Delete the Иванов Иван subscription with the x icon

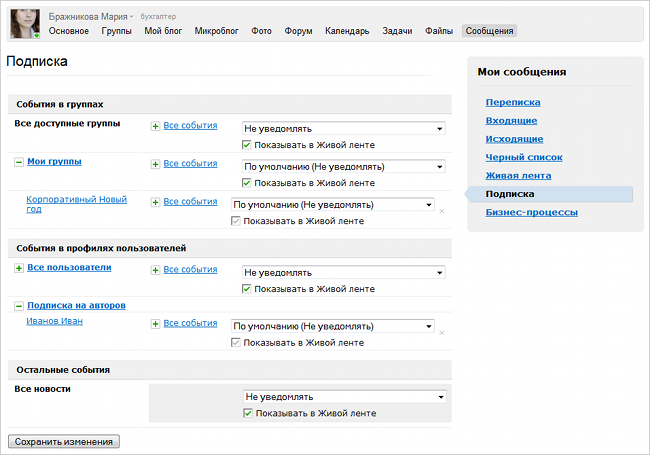[442, 333]
